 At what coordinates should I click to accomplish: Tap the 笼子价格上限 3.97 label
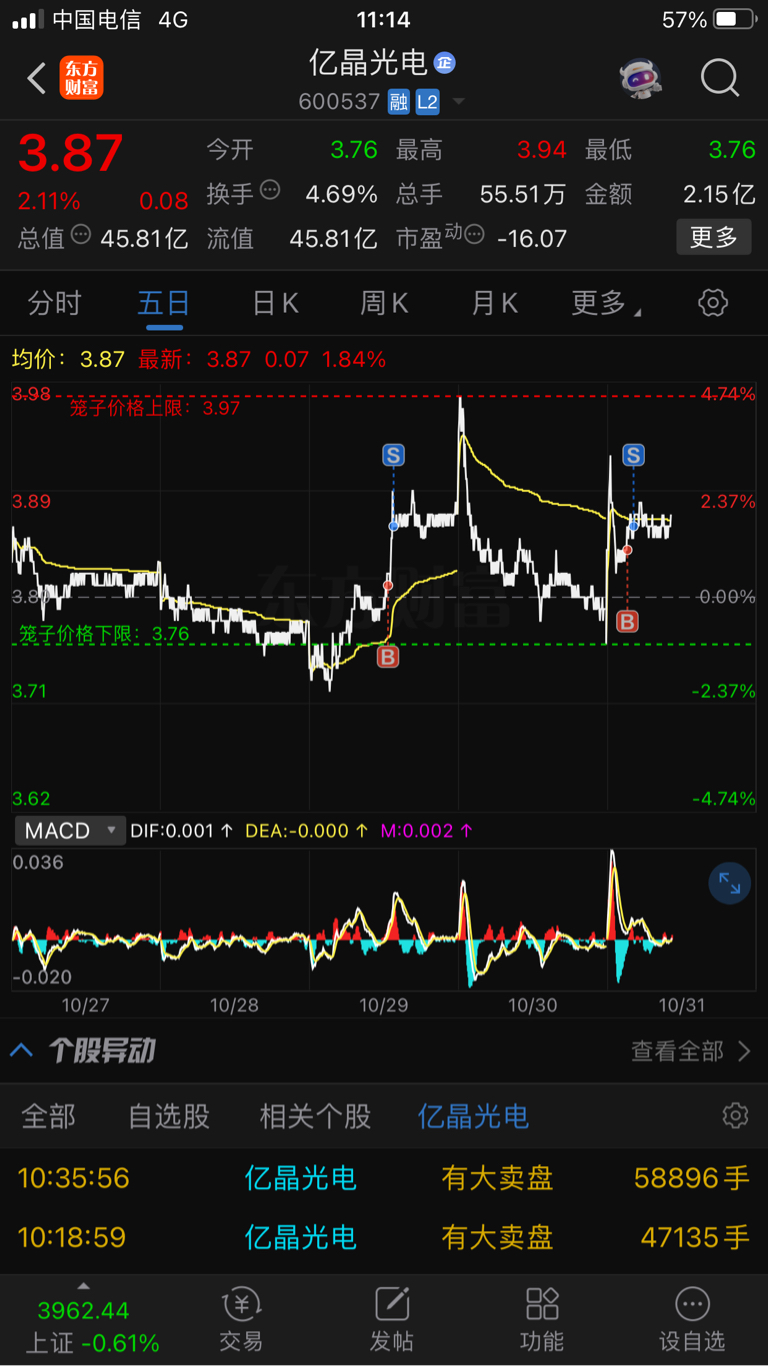pos(155,408)
